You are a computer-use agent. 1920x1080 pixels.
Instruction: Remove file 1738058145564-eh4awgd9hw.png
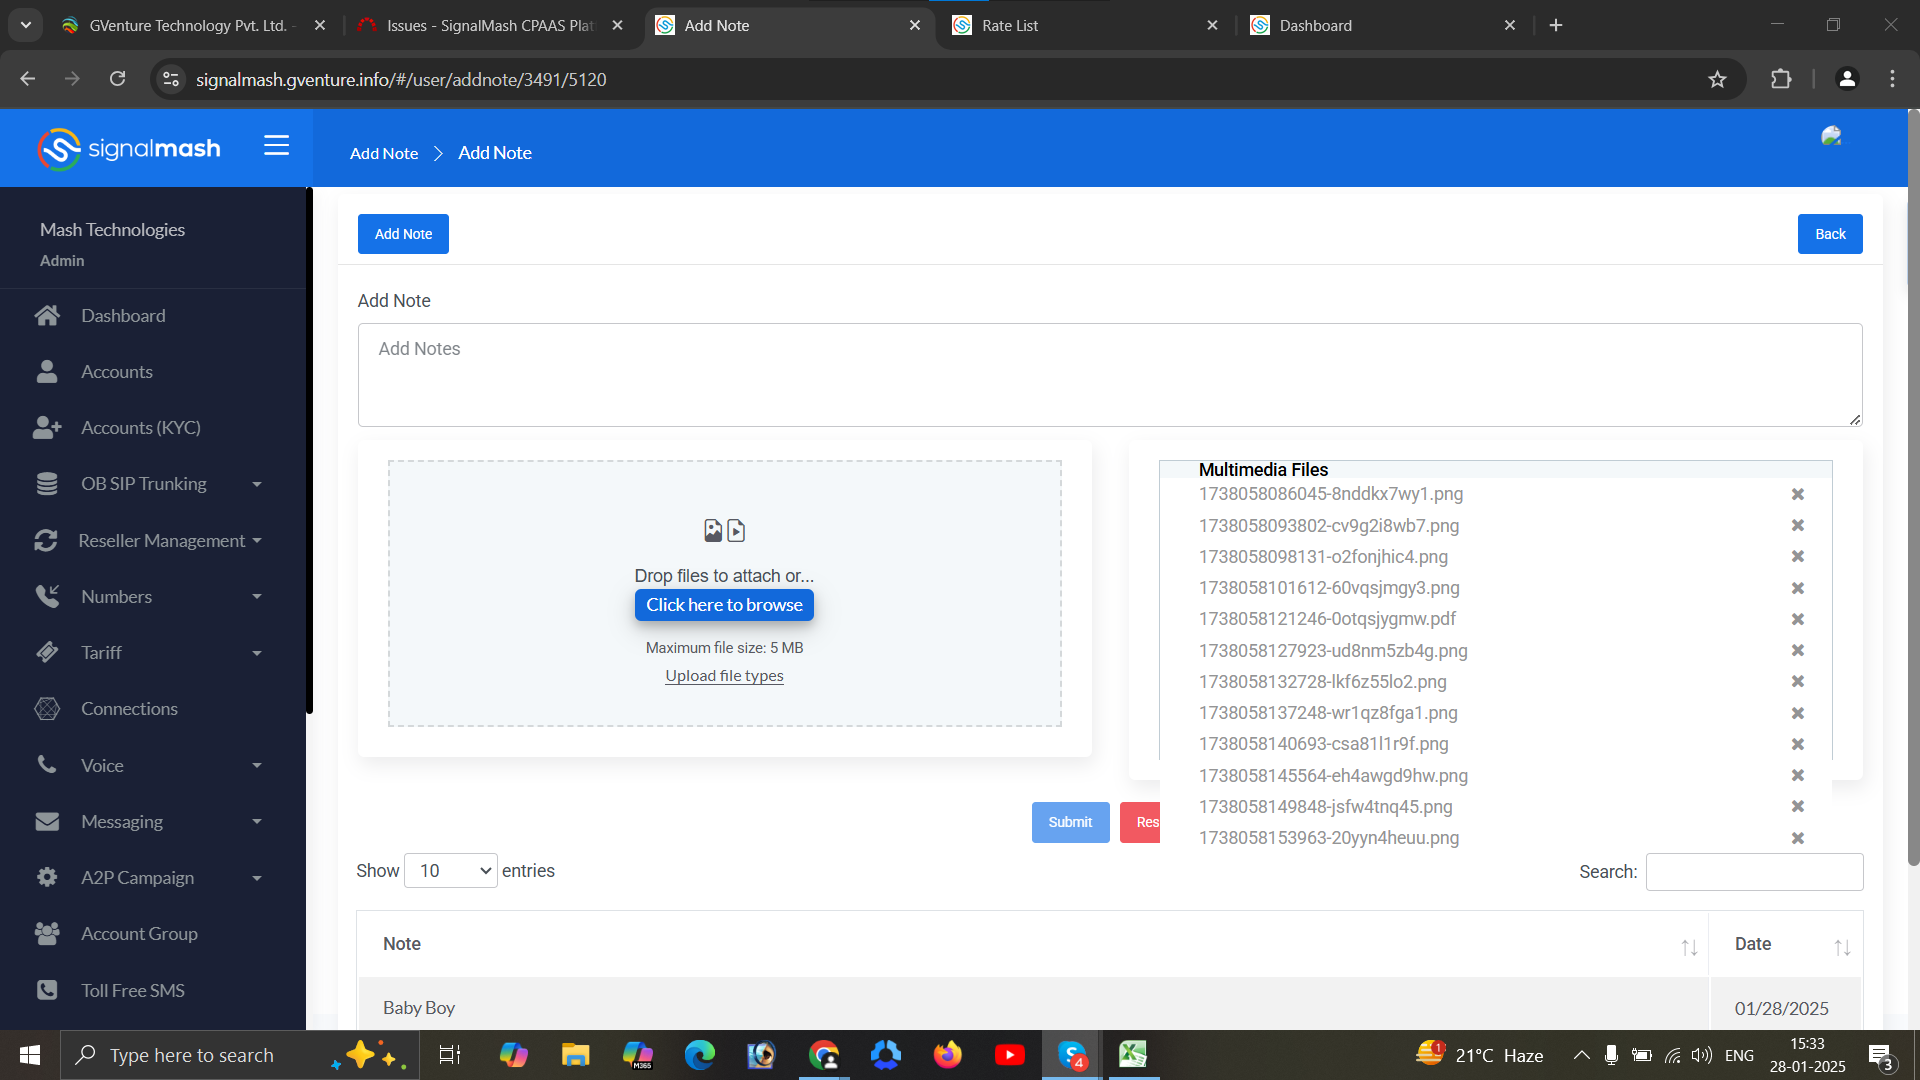(1797, 775)
